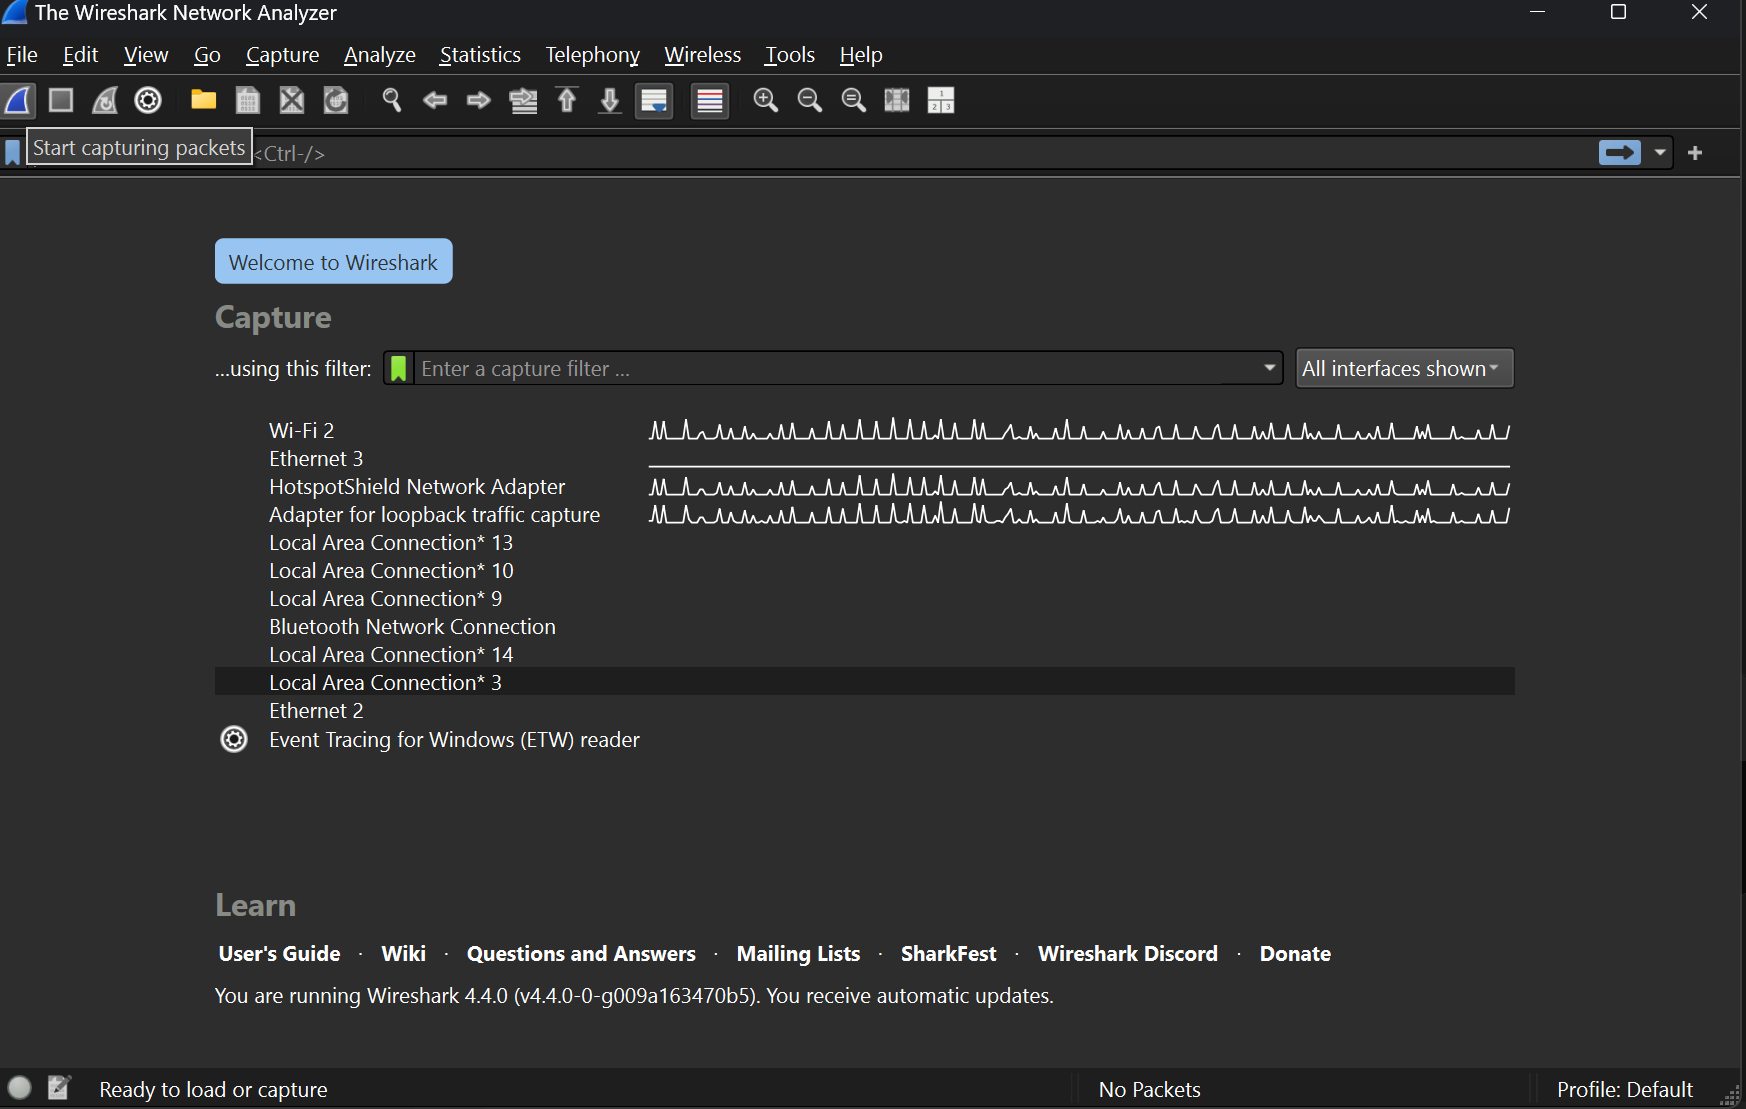Select the Ethernet 3 interface
This screenshot has width=1746, height=1109.
(865, 459)
